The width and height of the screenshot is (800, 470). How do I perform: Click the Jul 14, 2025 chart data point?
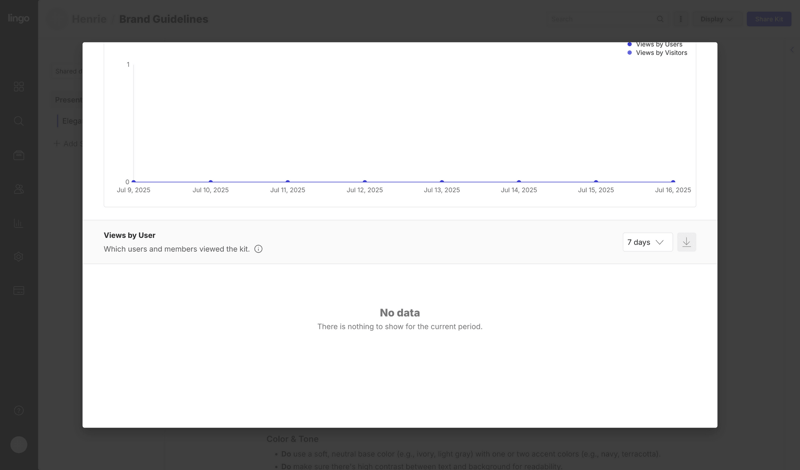[x=519, y=182]
